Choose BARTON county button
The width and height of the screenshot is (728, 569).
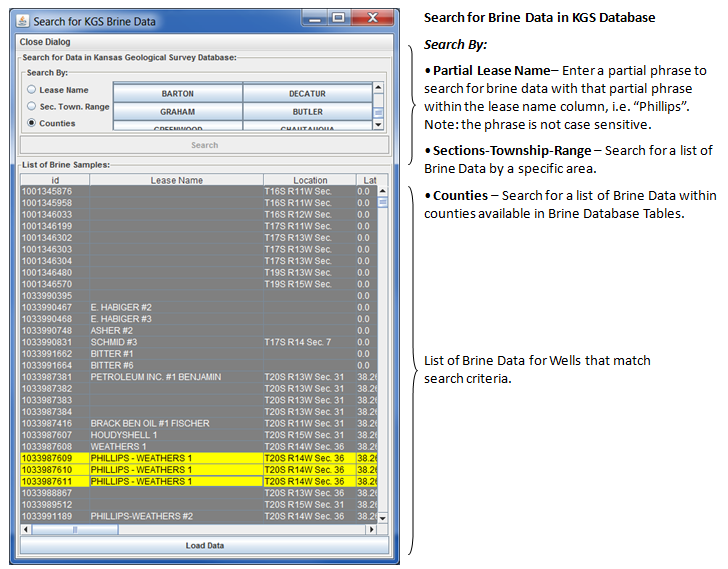pyautogui.click(x=178, y=93)
